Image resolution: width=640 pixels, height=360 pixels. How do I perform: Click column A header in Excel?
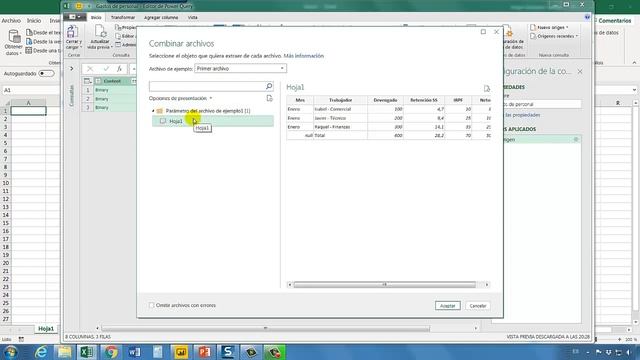(x=29, y=103)
